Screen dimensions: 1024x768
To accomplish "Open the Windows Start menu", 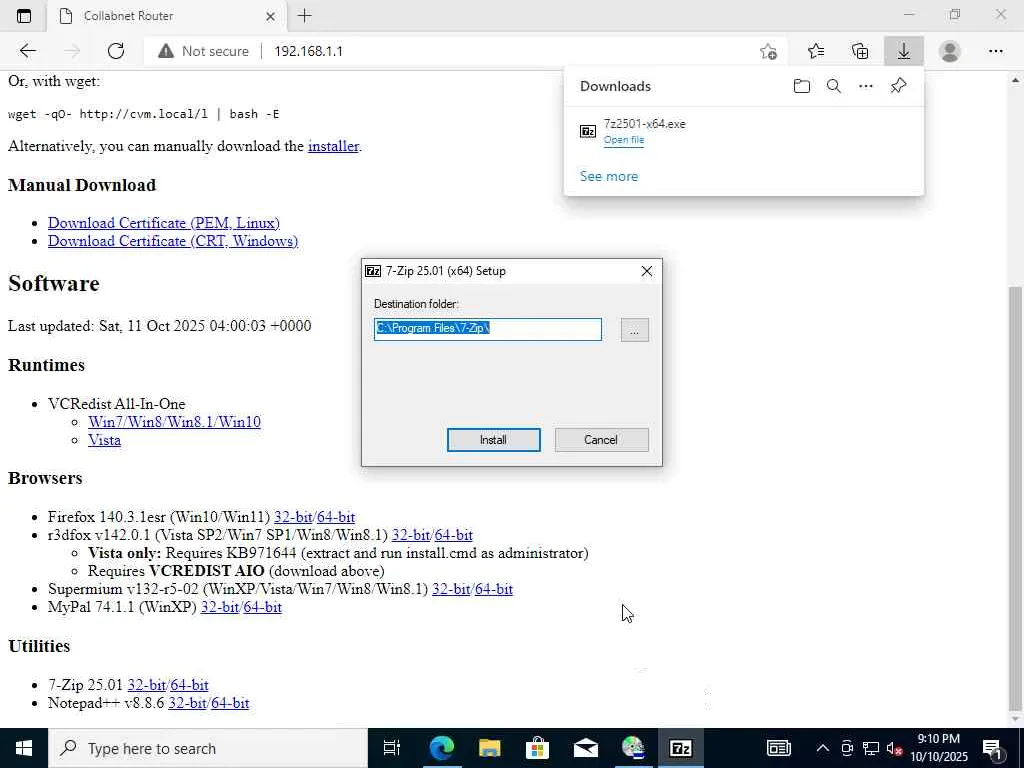I will click(x=24, y=748).
